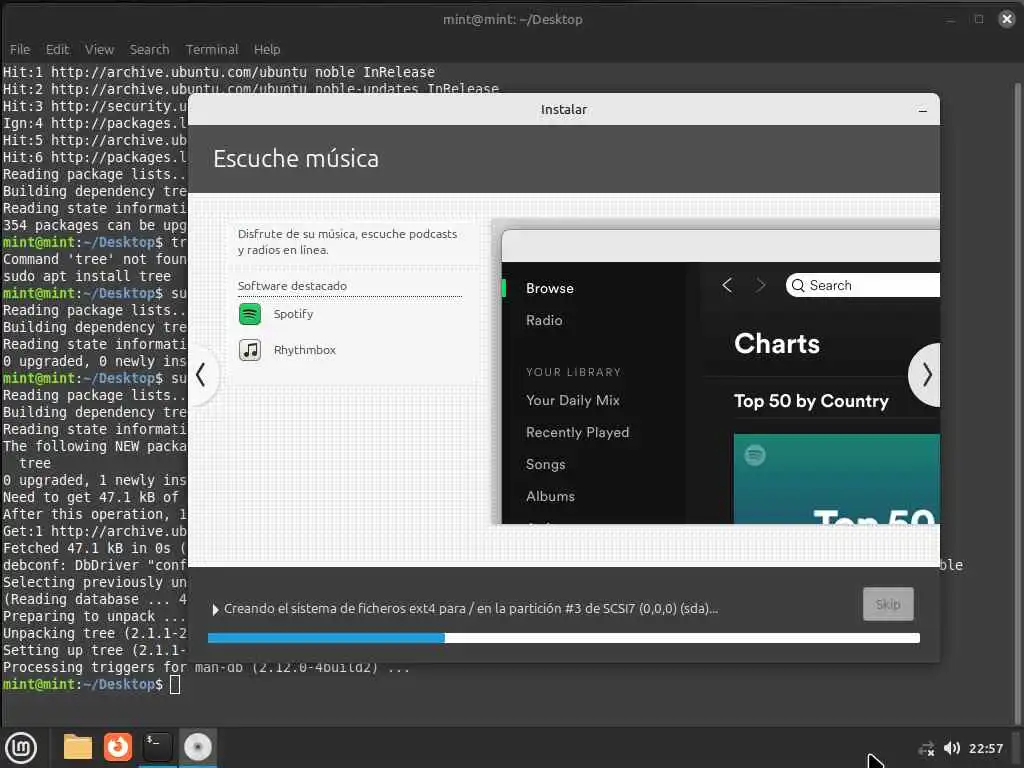Click the forward chevron in Spotify image

(760, 285)
